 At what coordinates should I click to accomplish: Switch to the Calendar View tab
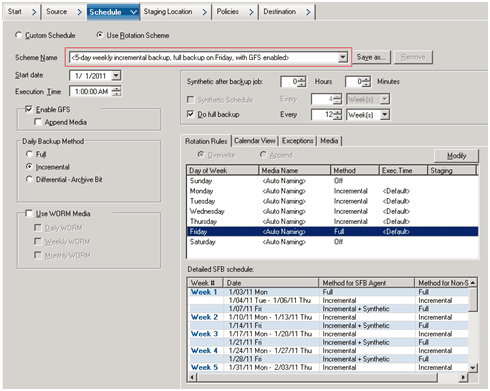tap(255, 141)
